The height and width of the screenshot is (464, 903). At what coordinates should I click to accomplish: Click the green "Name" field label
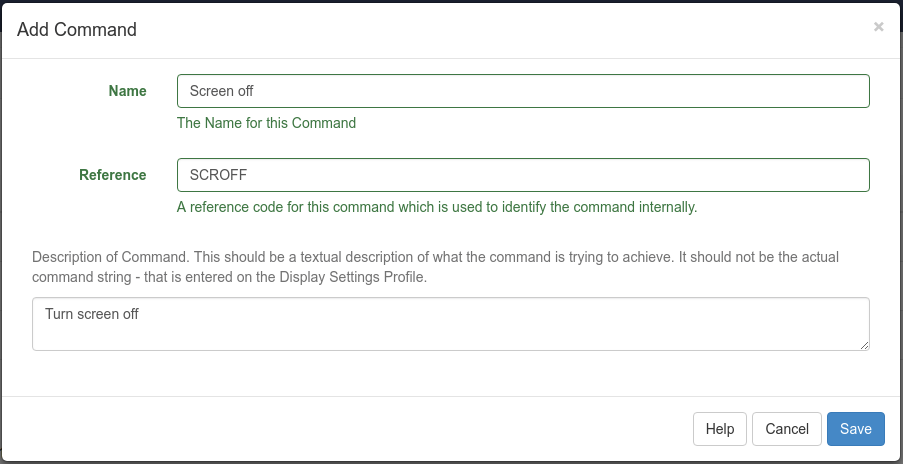click(x=127, y=91)
